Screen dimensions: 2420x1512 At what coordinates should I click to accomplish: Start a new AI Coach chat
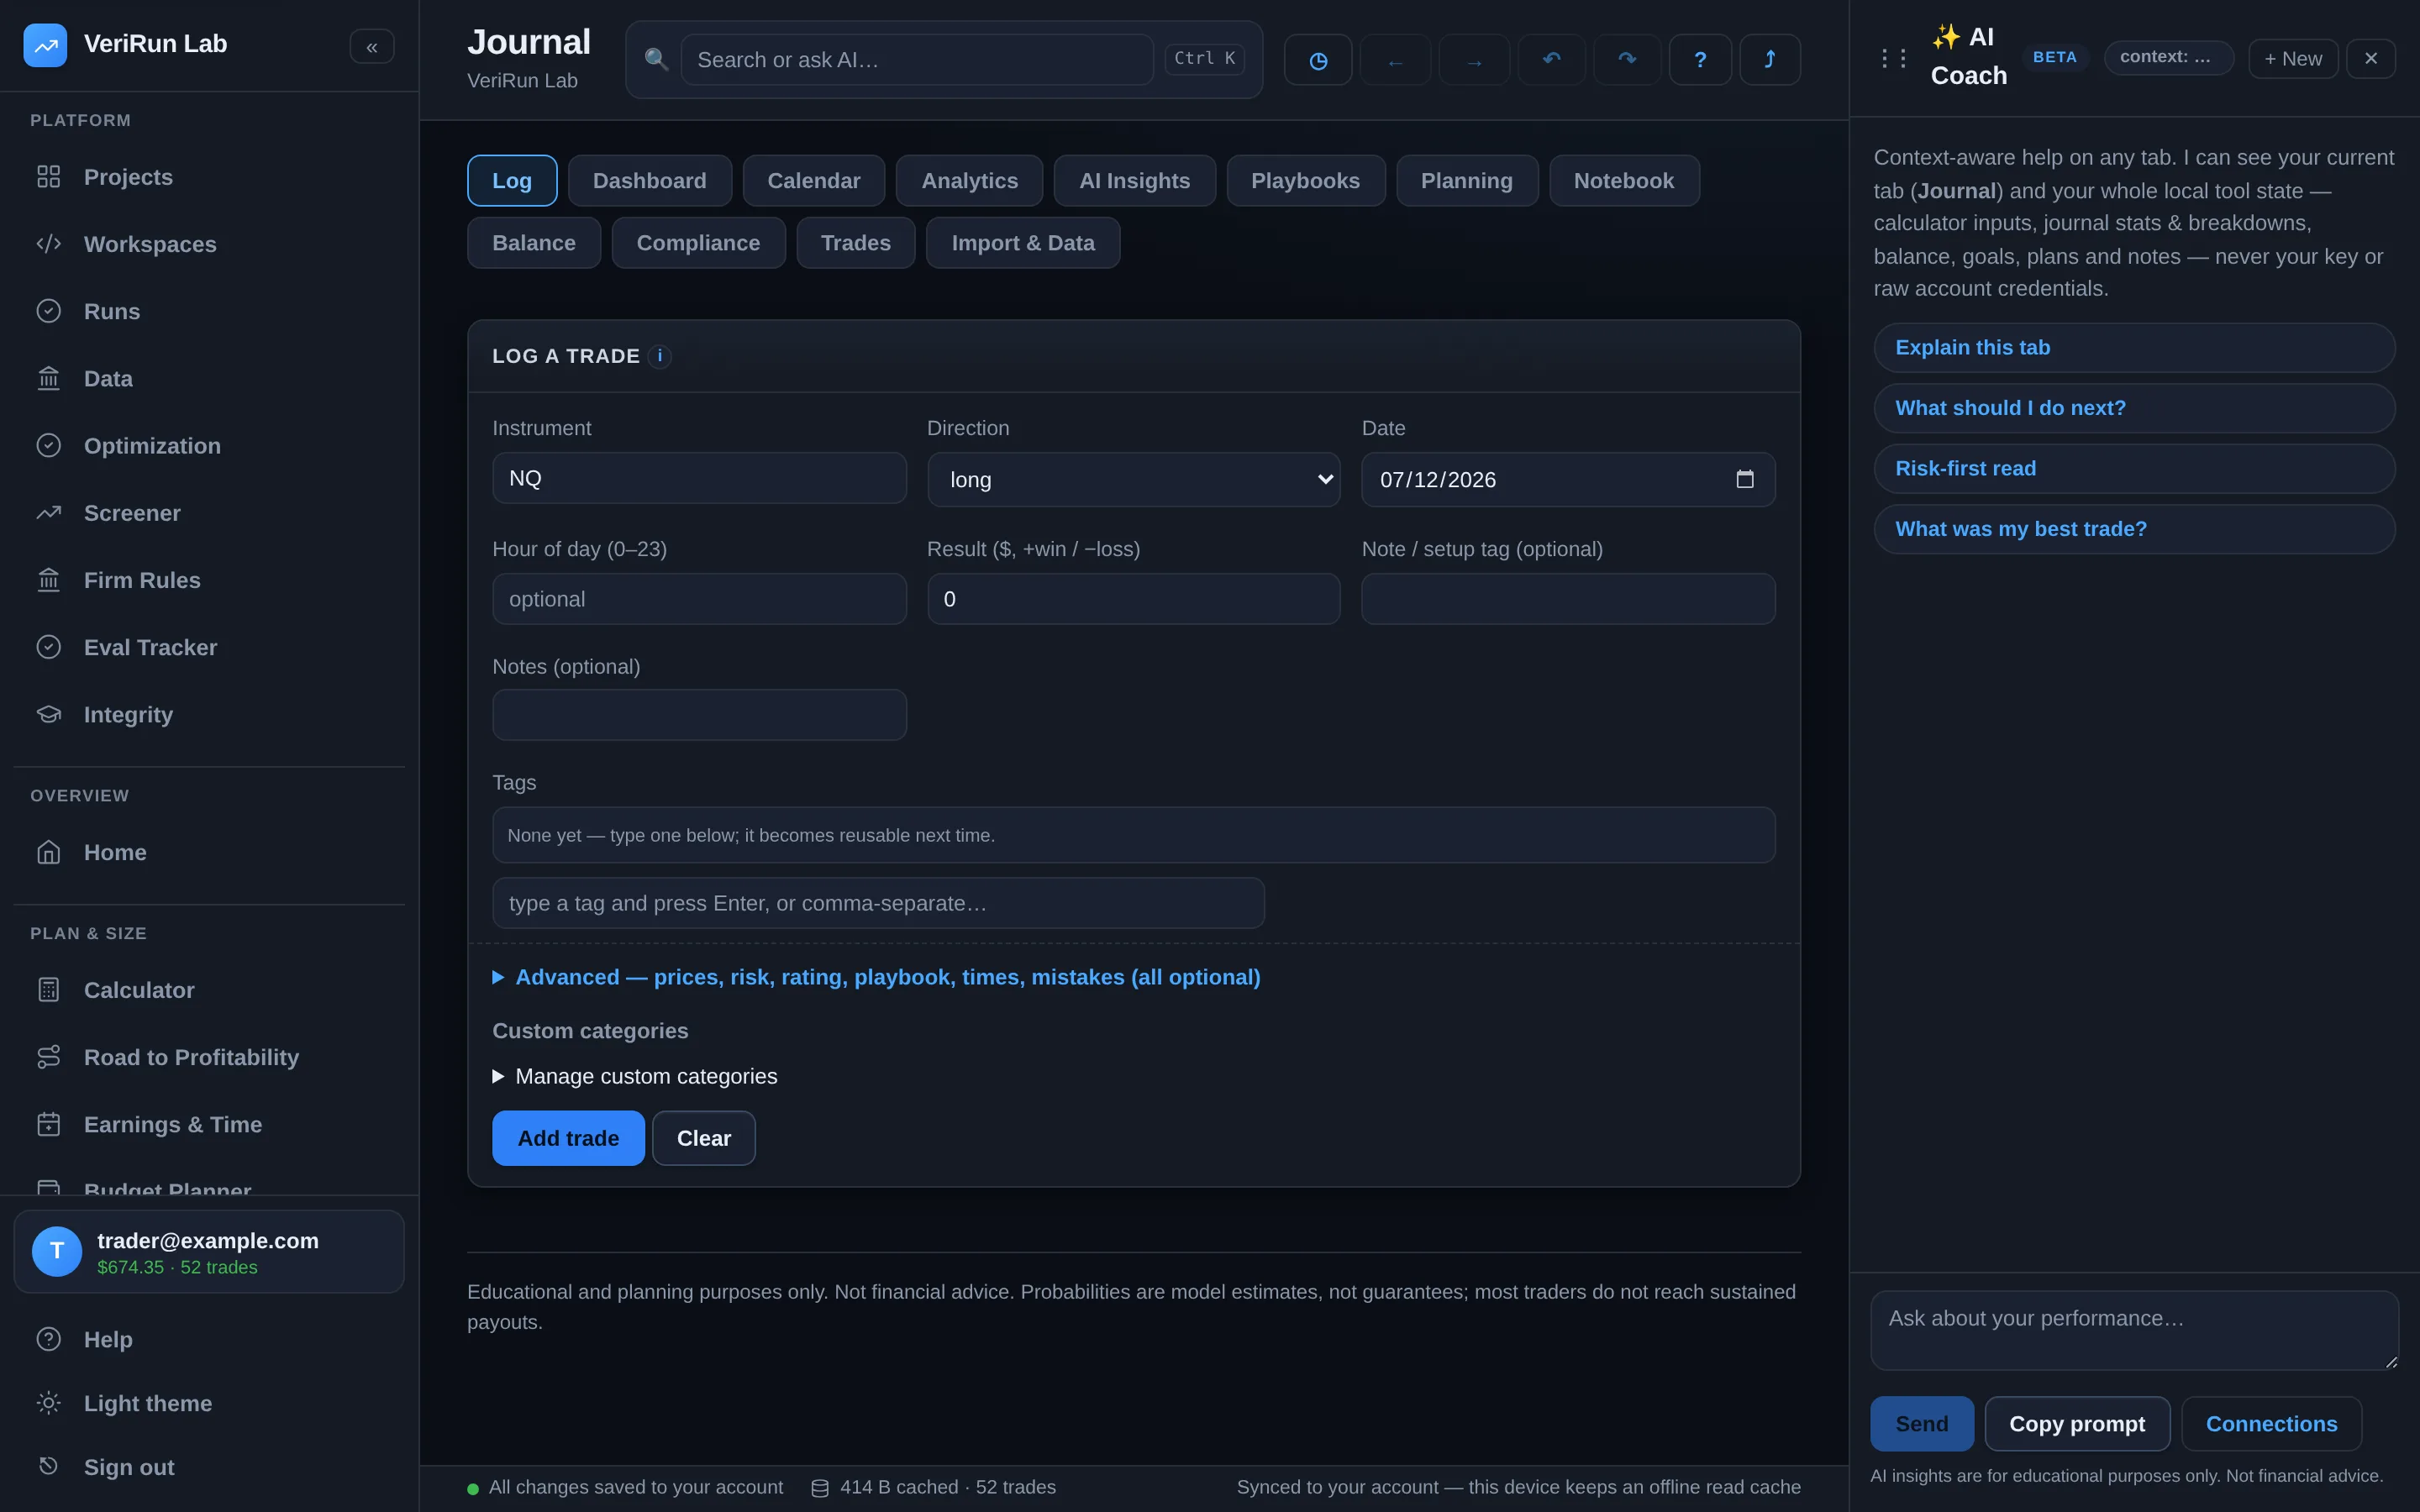(x=2293, y=59)
